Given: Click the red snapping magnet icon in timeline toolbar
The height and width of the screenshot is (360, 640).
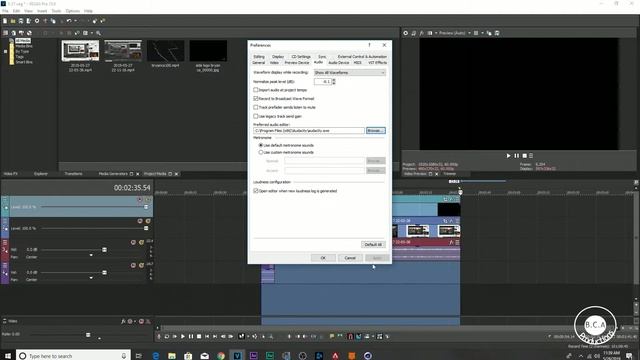Looking at the screenshot, I should 350,336.
